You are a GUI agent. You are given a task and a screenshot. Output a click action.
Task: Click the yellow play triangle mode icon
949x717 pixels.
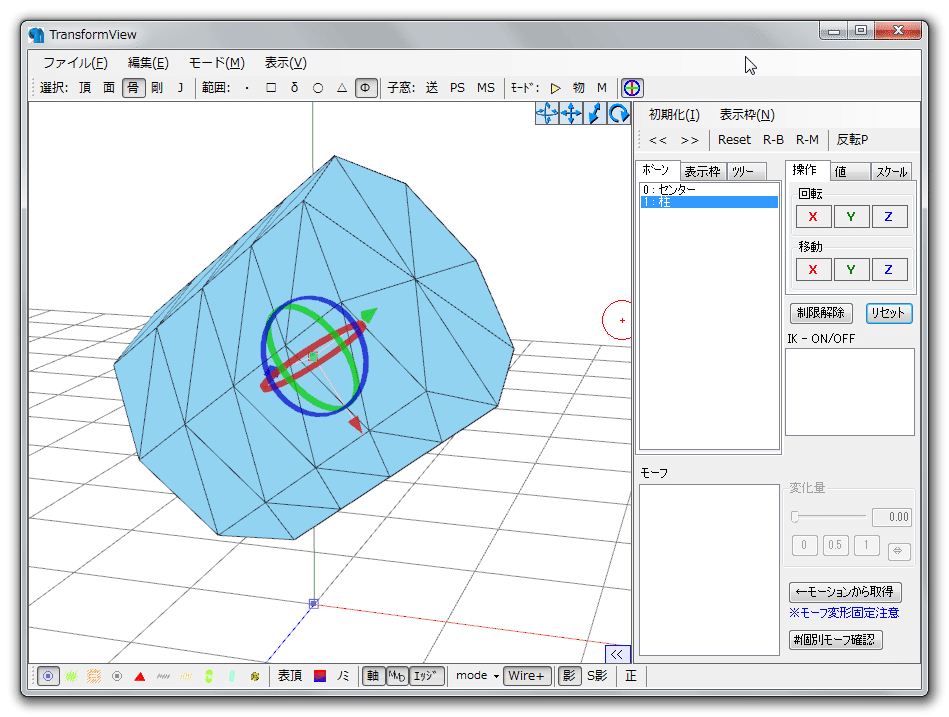(556, 88)
